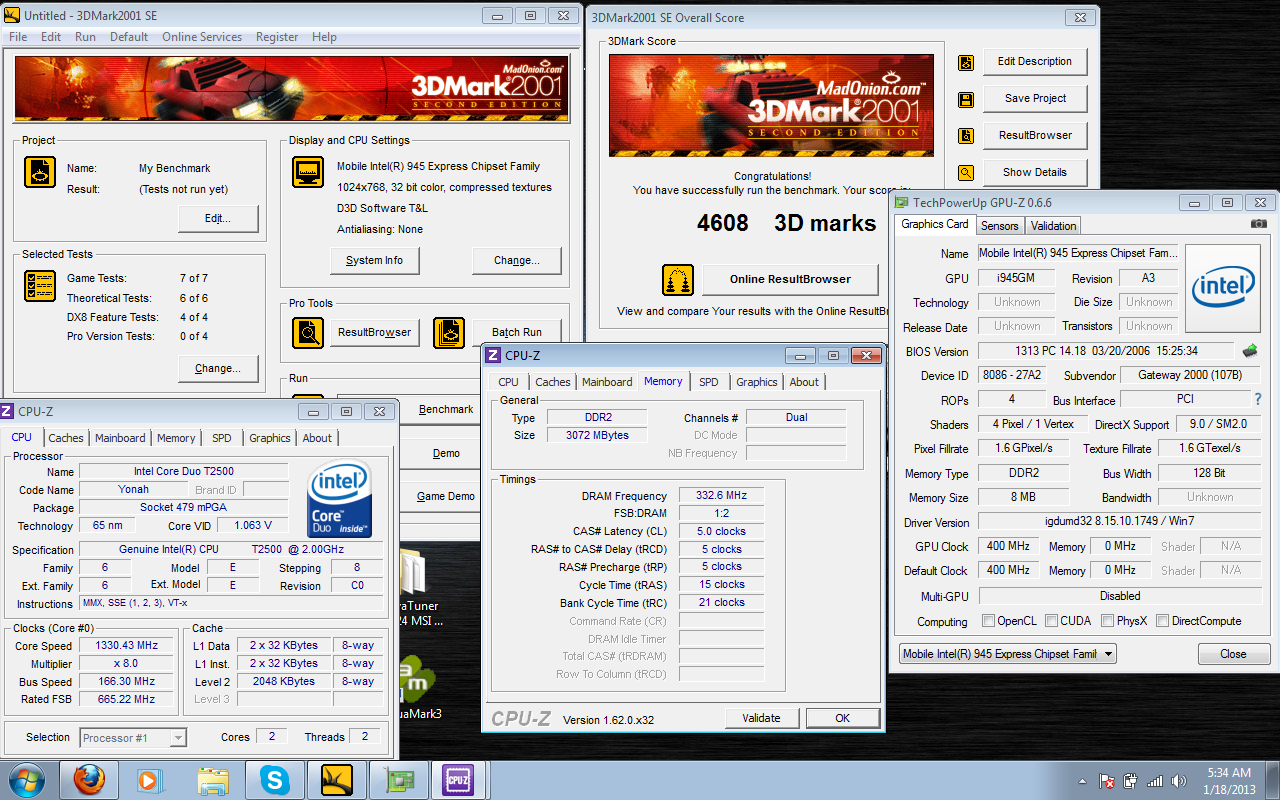Image resolution: width=1280 pixels, height=800 pixels.
Task: Toggle the PhysX checkbox in GPU-Z
Action: [x=1107, y=621]
